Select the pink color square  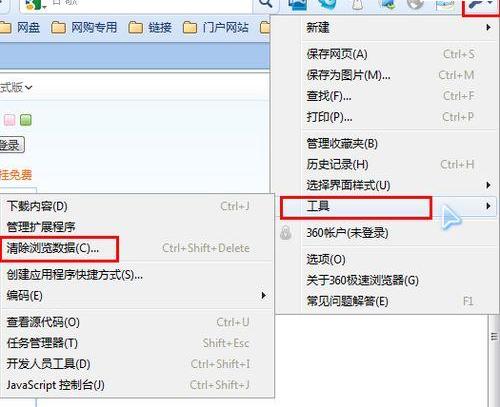point(9,120)
